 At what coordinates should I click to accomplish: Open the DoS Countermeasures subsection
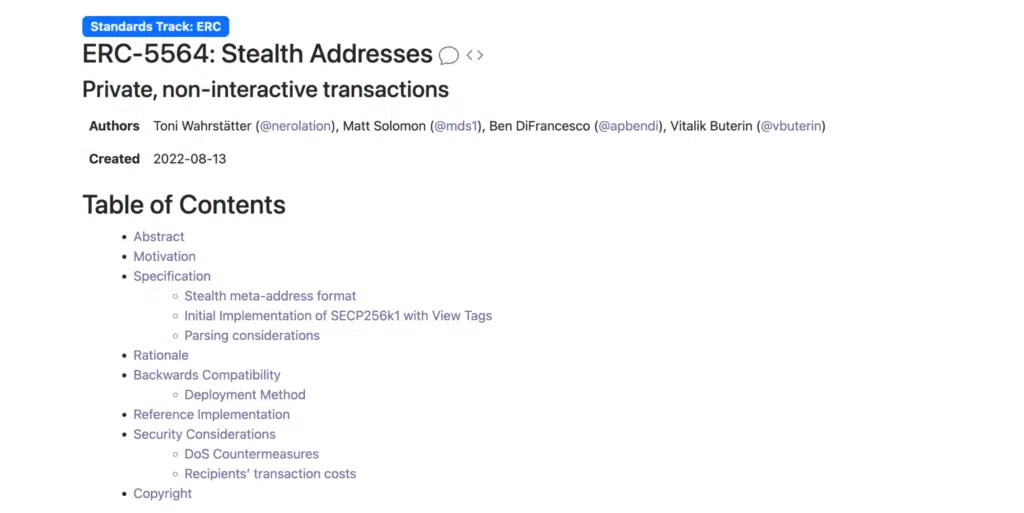tap(251, 454)
